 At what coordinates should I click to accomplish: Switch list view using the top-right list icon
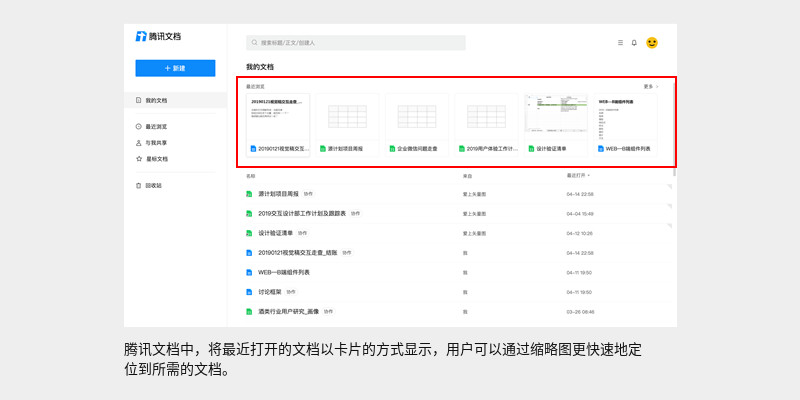tap(620, 43)
